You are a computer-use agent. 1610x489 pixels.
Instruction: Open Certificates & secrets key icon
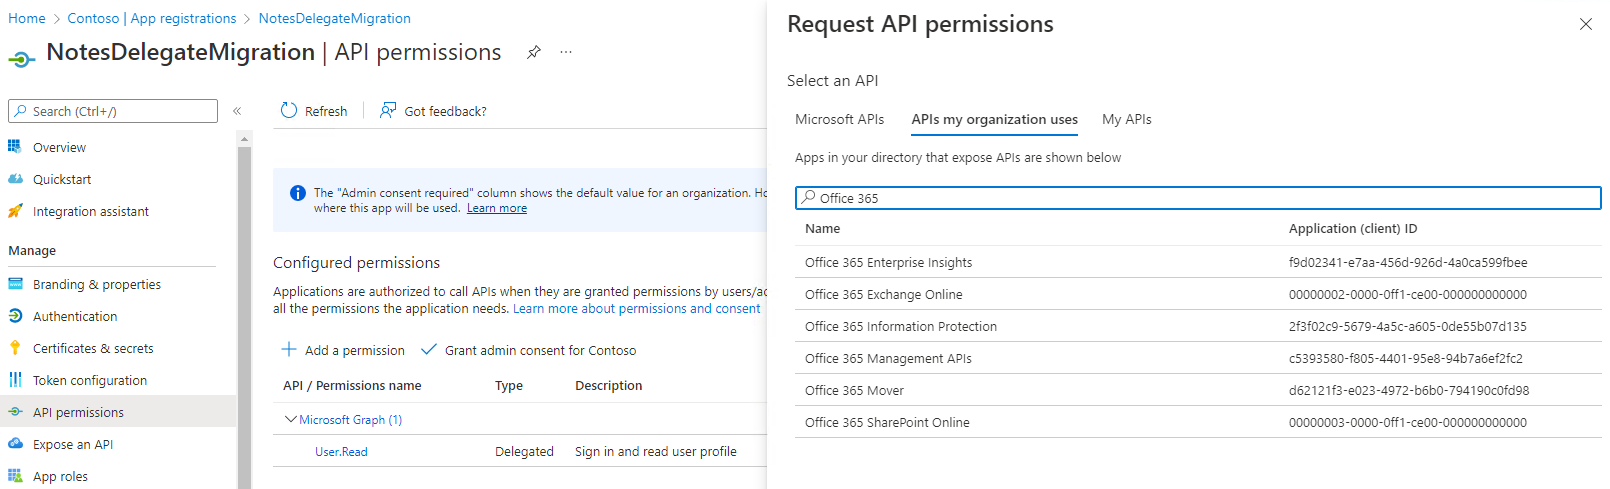point(15,348)
